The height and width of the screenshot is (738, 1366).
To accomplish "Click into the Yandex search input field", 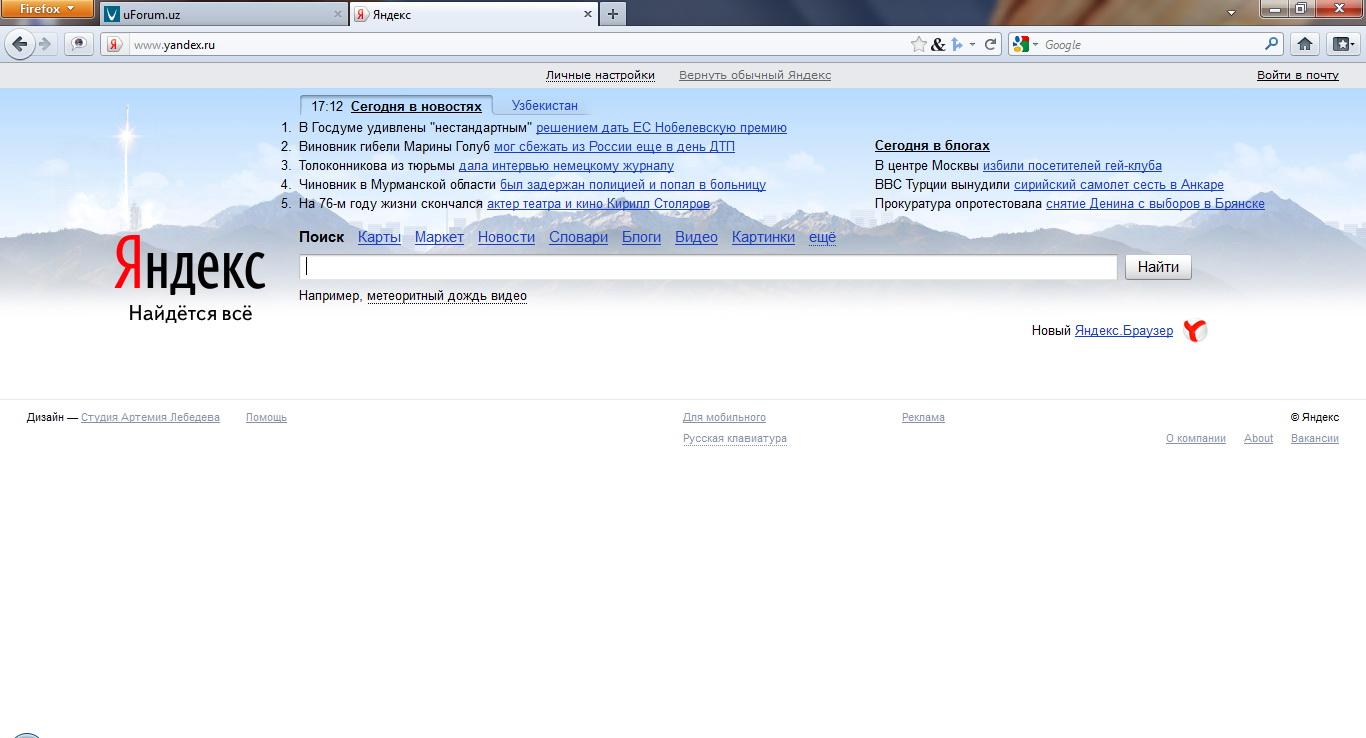I will (x=708, y=267).
